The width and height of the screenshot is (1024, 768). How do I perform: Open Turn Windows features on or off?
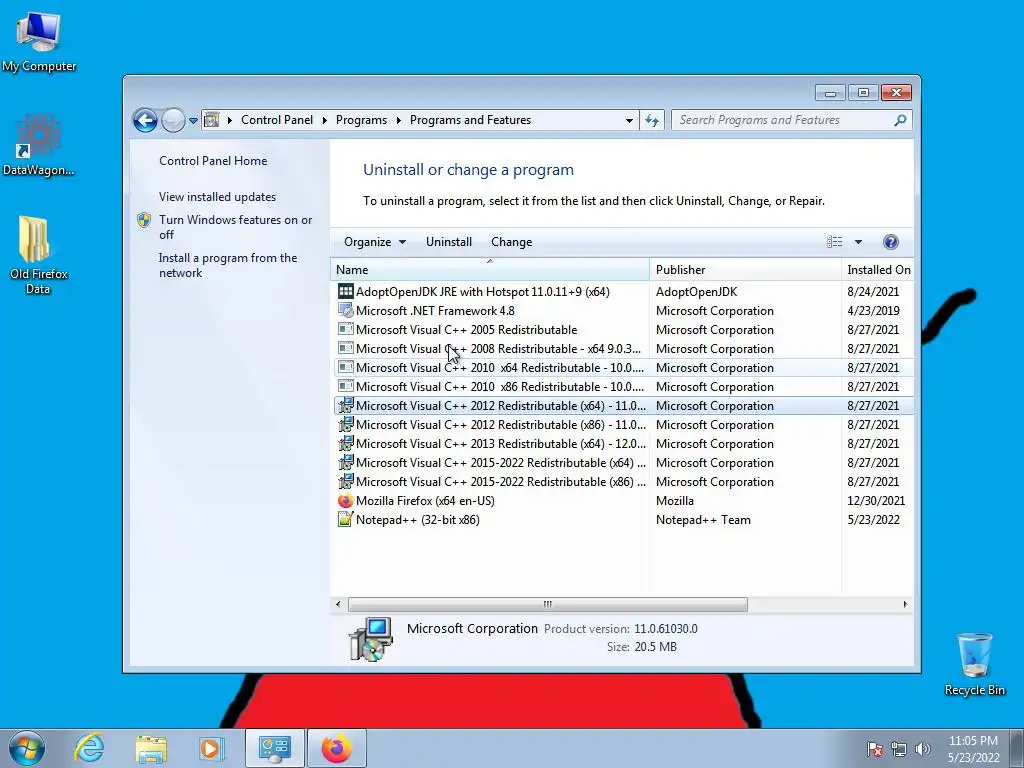point(236,227)
